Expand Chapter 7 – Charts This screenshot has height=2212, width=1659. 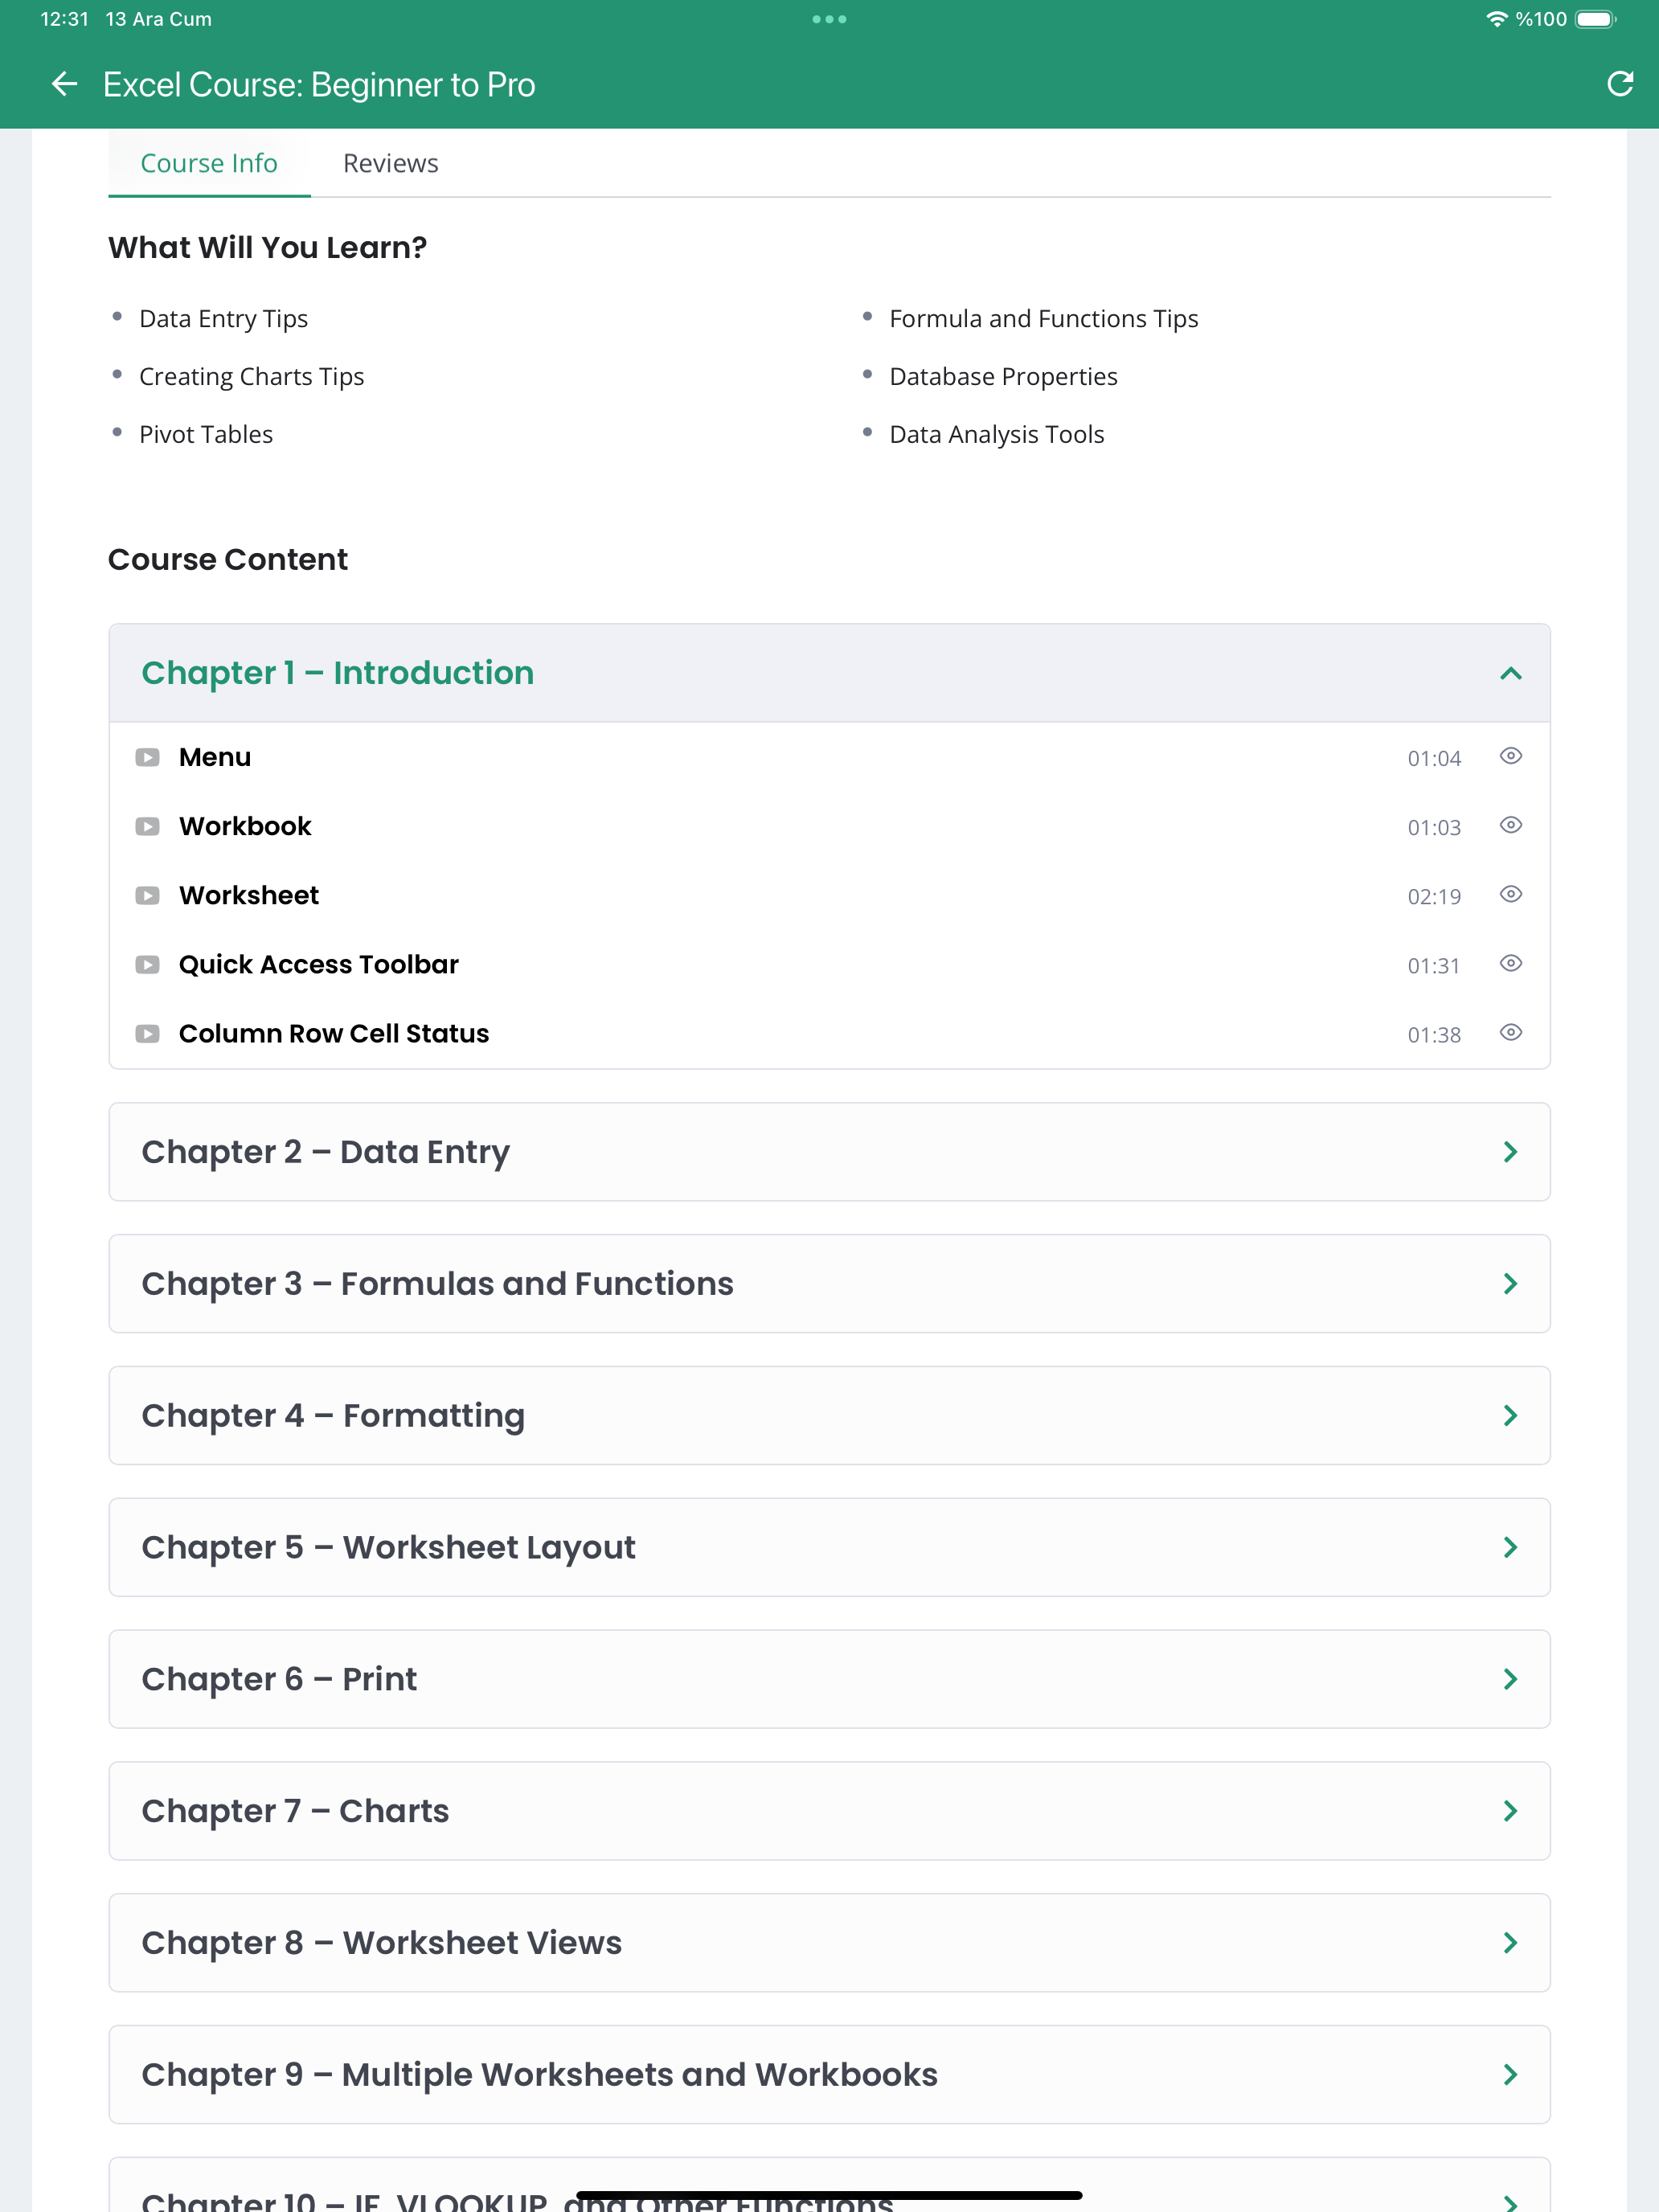point(829,1811)
